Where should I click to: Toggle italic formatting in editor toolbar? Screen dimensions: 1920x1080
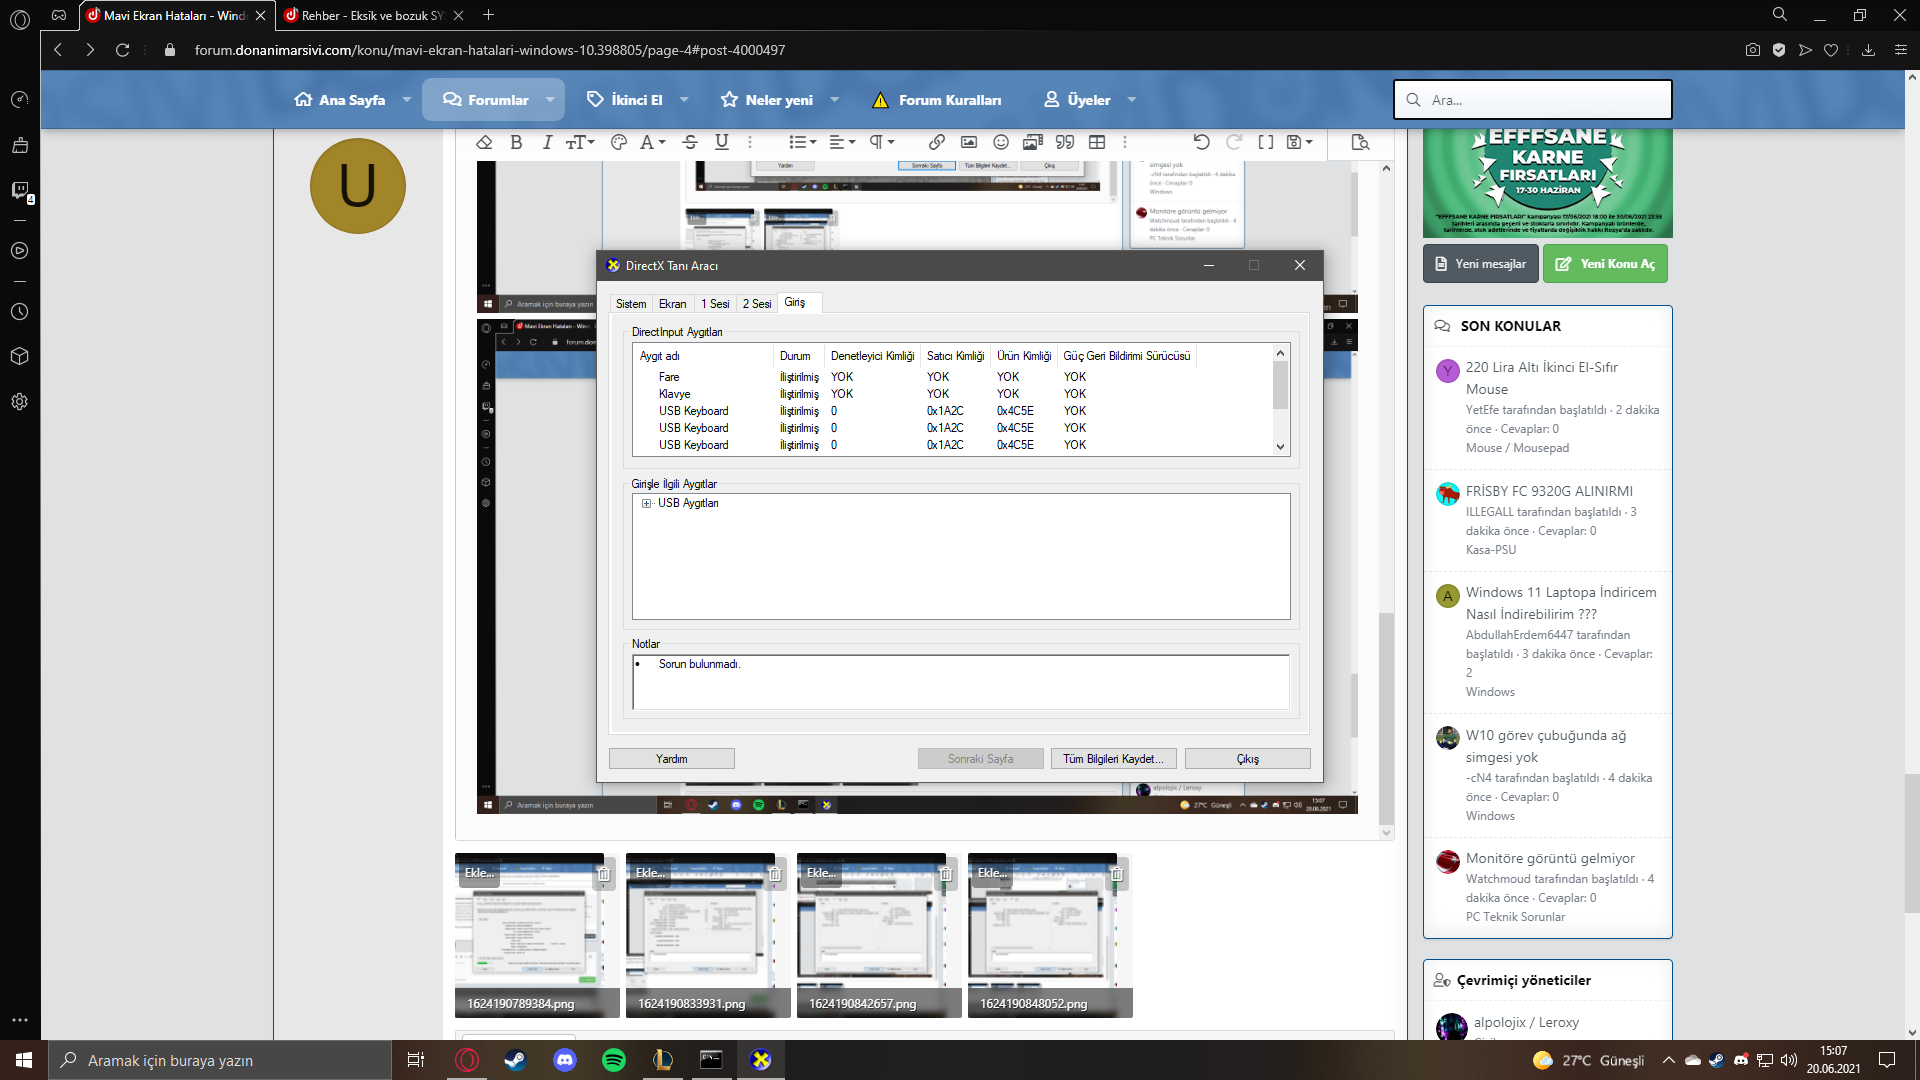[x=547, y=142]
